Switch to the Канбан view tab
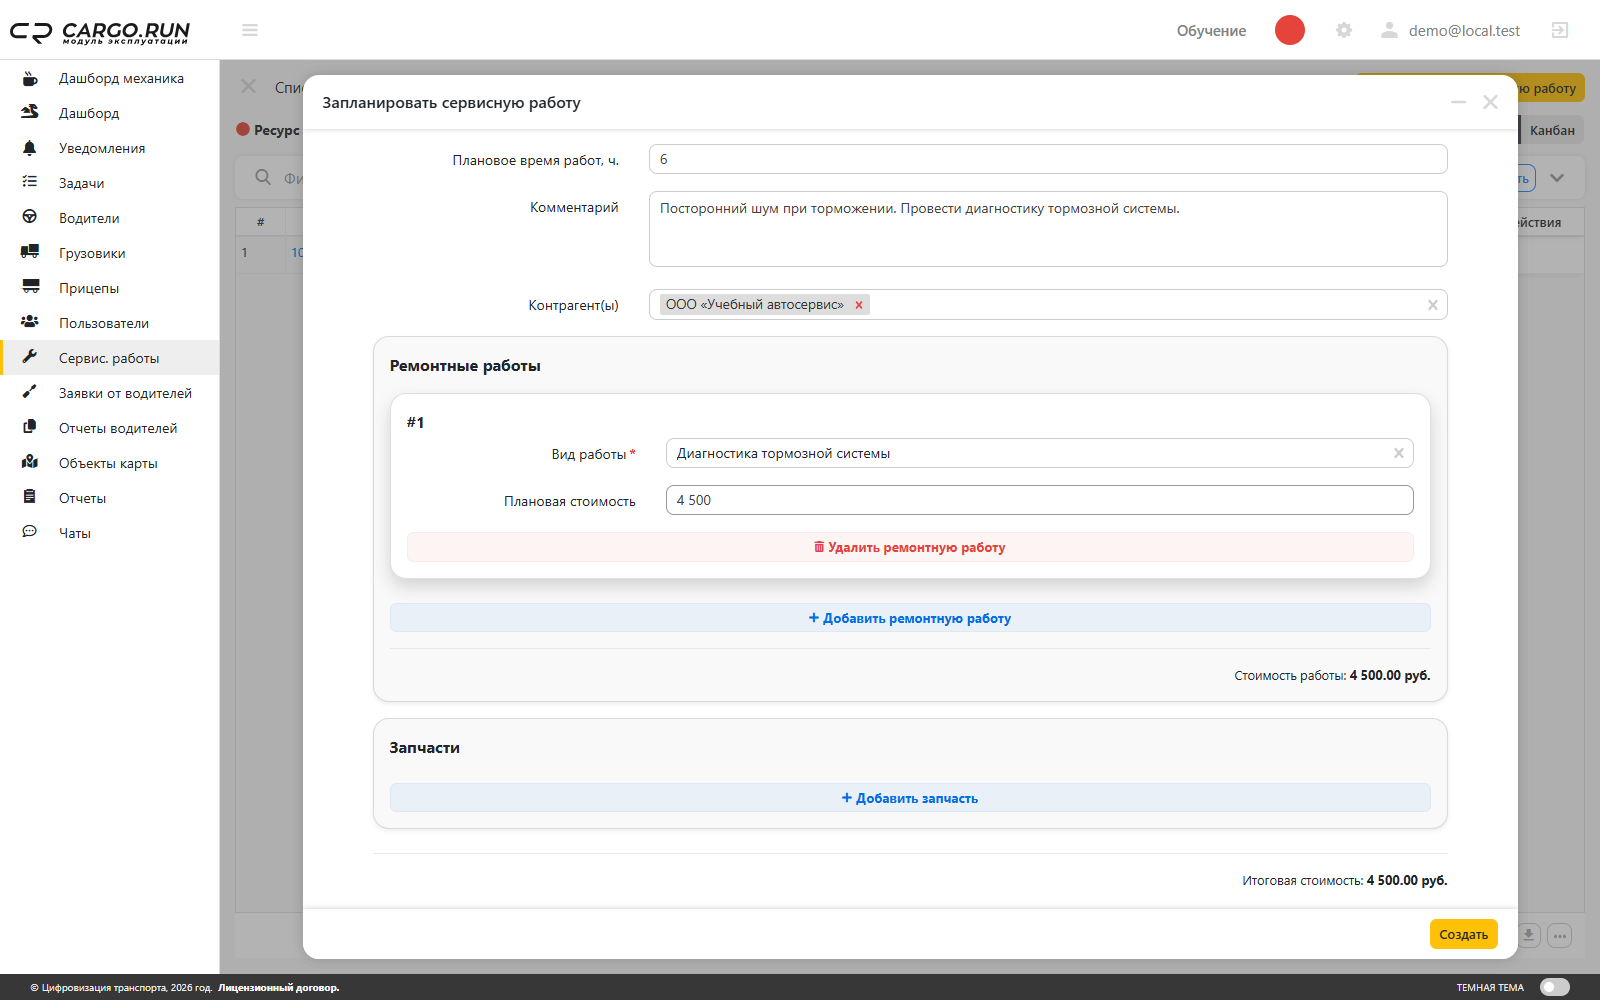 [x=1552, y=130]
